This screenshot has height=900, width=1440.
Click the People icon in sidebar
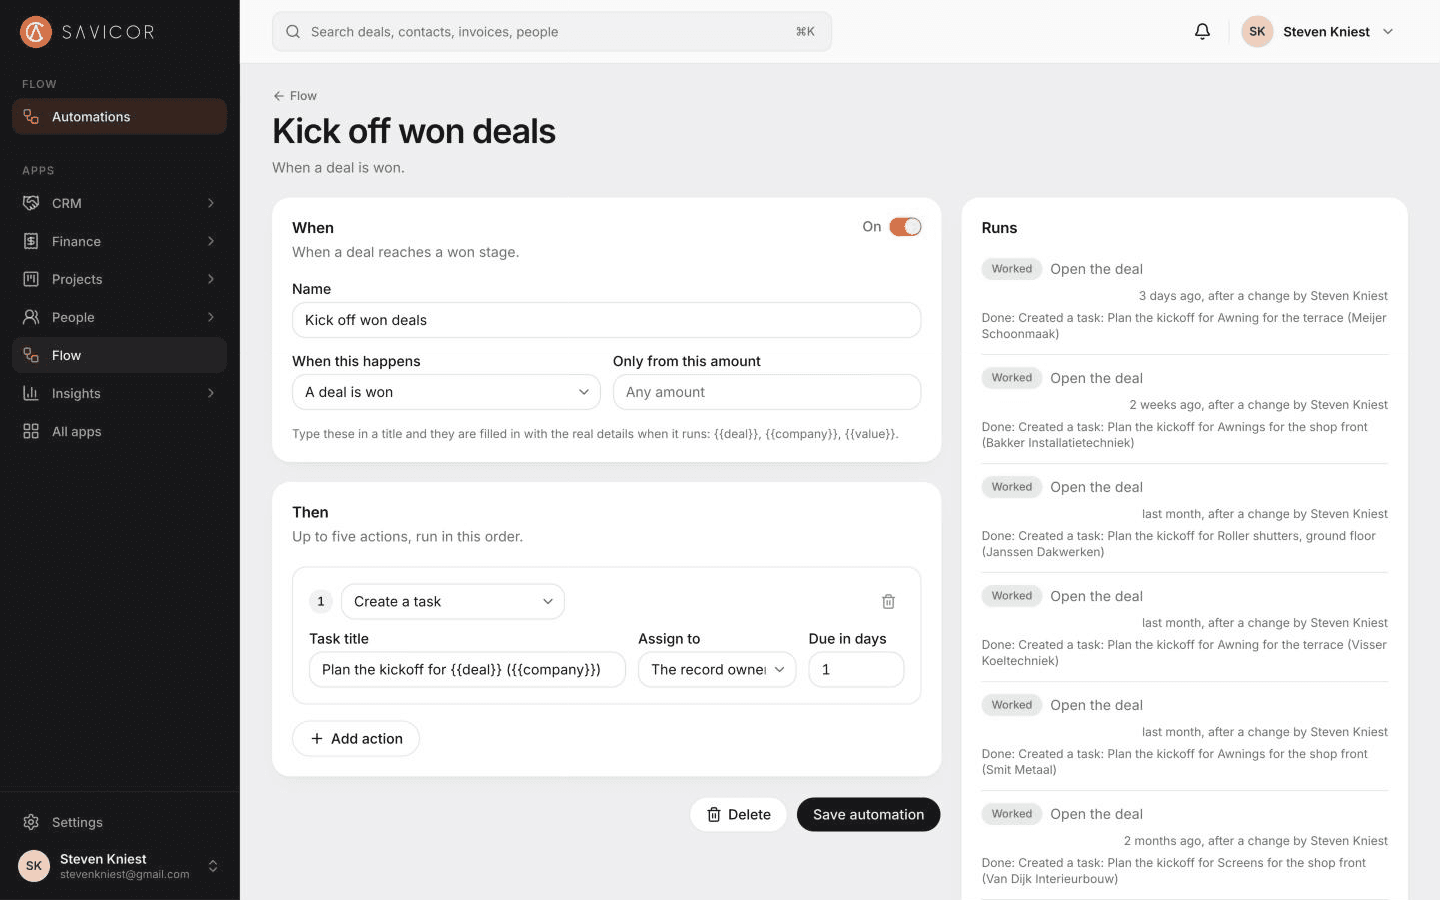(31, 317)
